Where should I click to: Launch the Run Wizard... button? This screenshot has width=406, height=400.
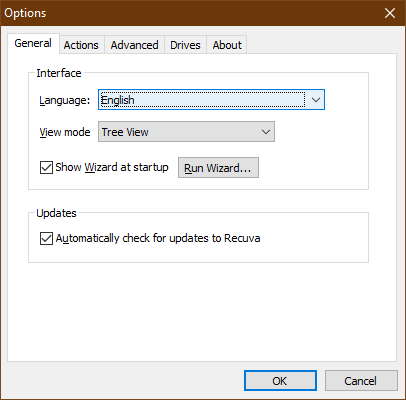(x=218, y=168)
